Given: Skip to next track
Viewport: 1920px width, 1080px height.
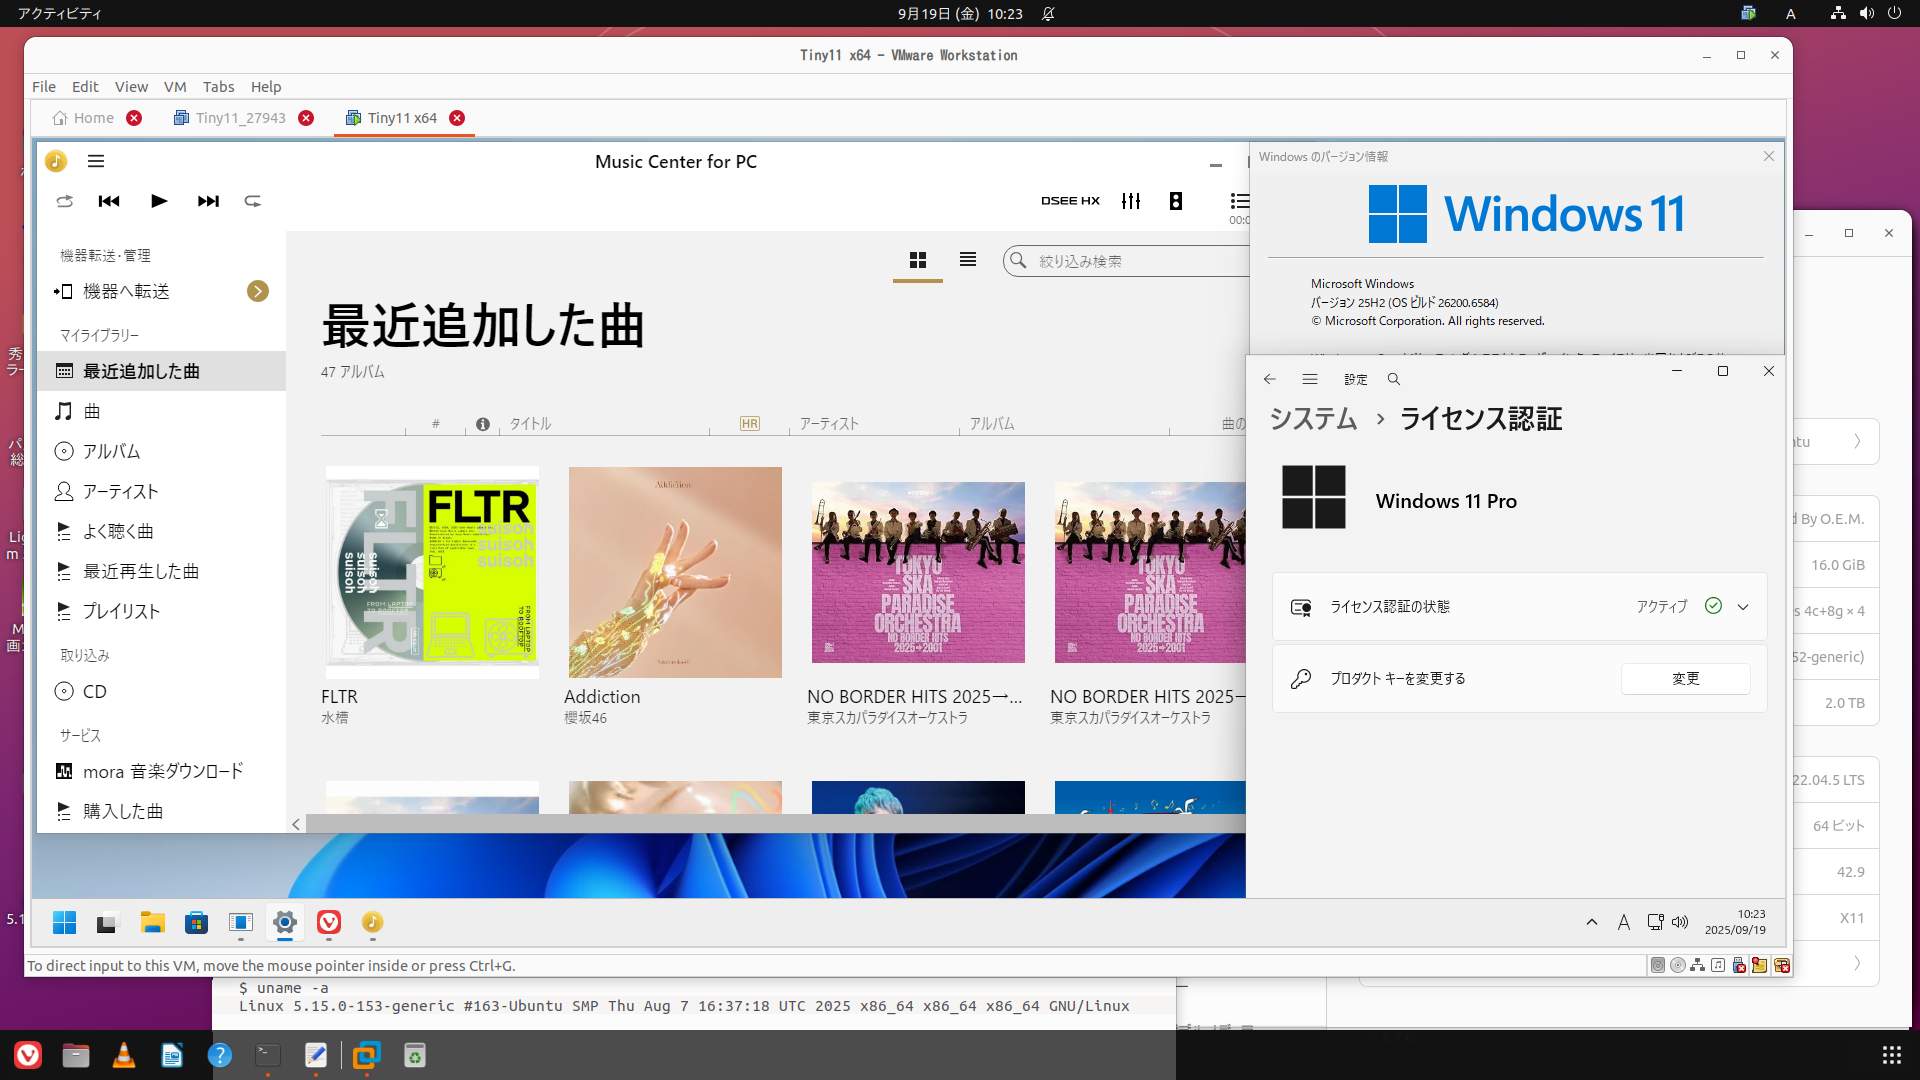Looking at the screenshot, I should [x=208, y=201].
